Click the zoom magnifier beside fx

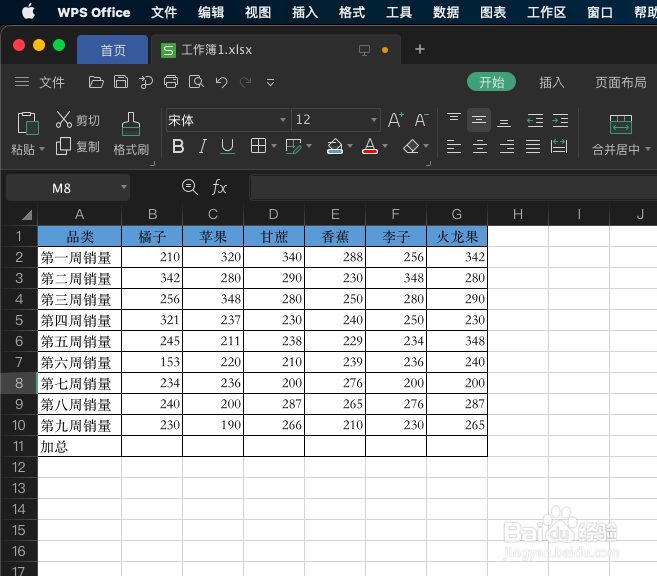pyautogui.click(x=190, y=186)
